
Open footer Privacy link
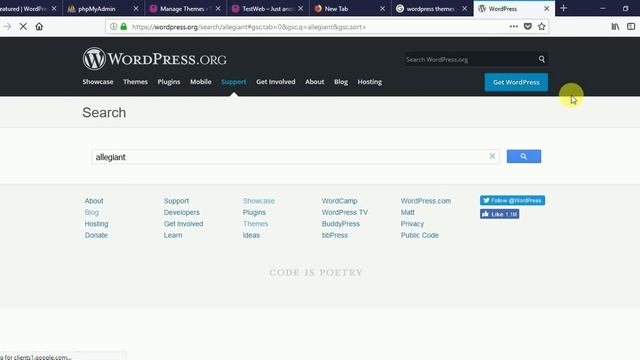pos(412,224)
